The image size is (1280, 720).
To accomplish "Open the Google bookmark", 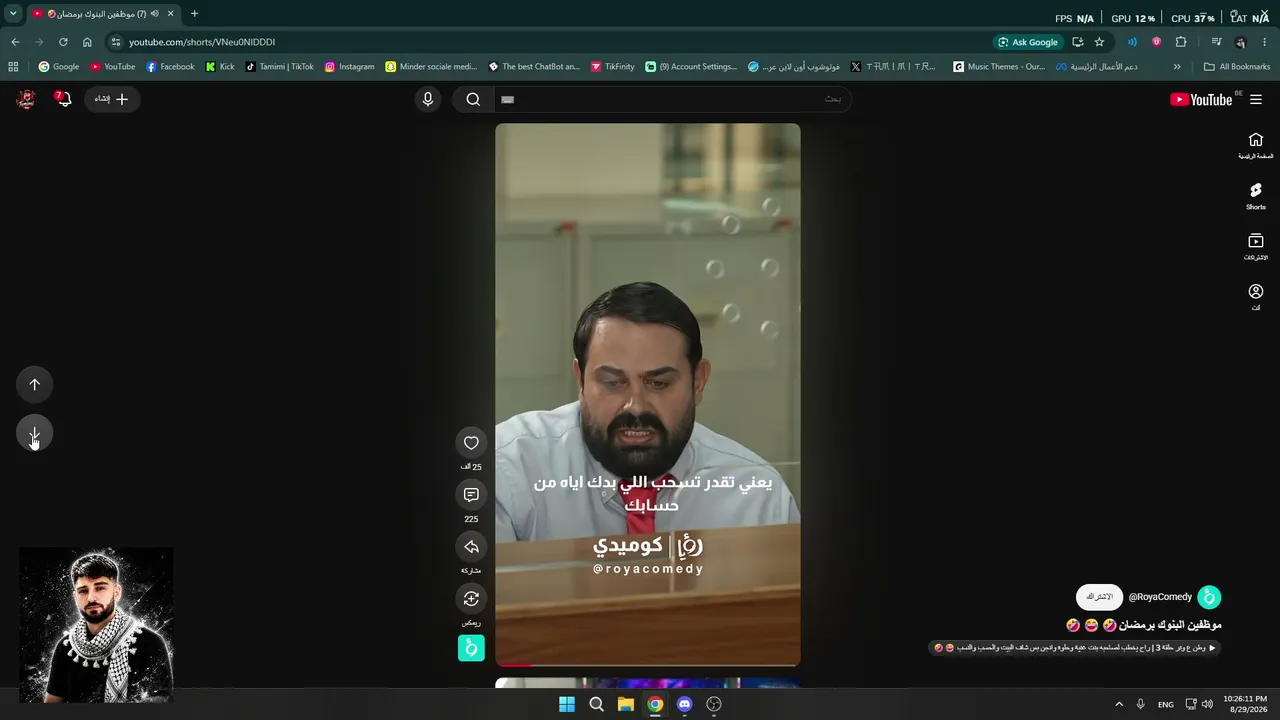I will coord(59,67).
